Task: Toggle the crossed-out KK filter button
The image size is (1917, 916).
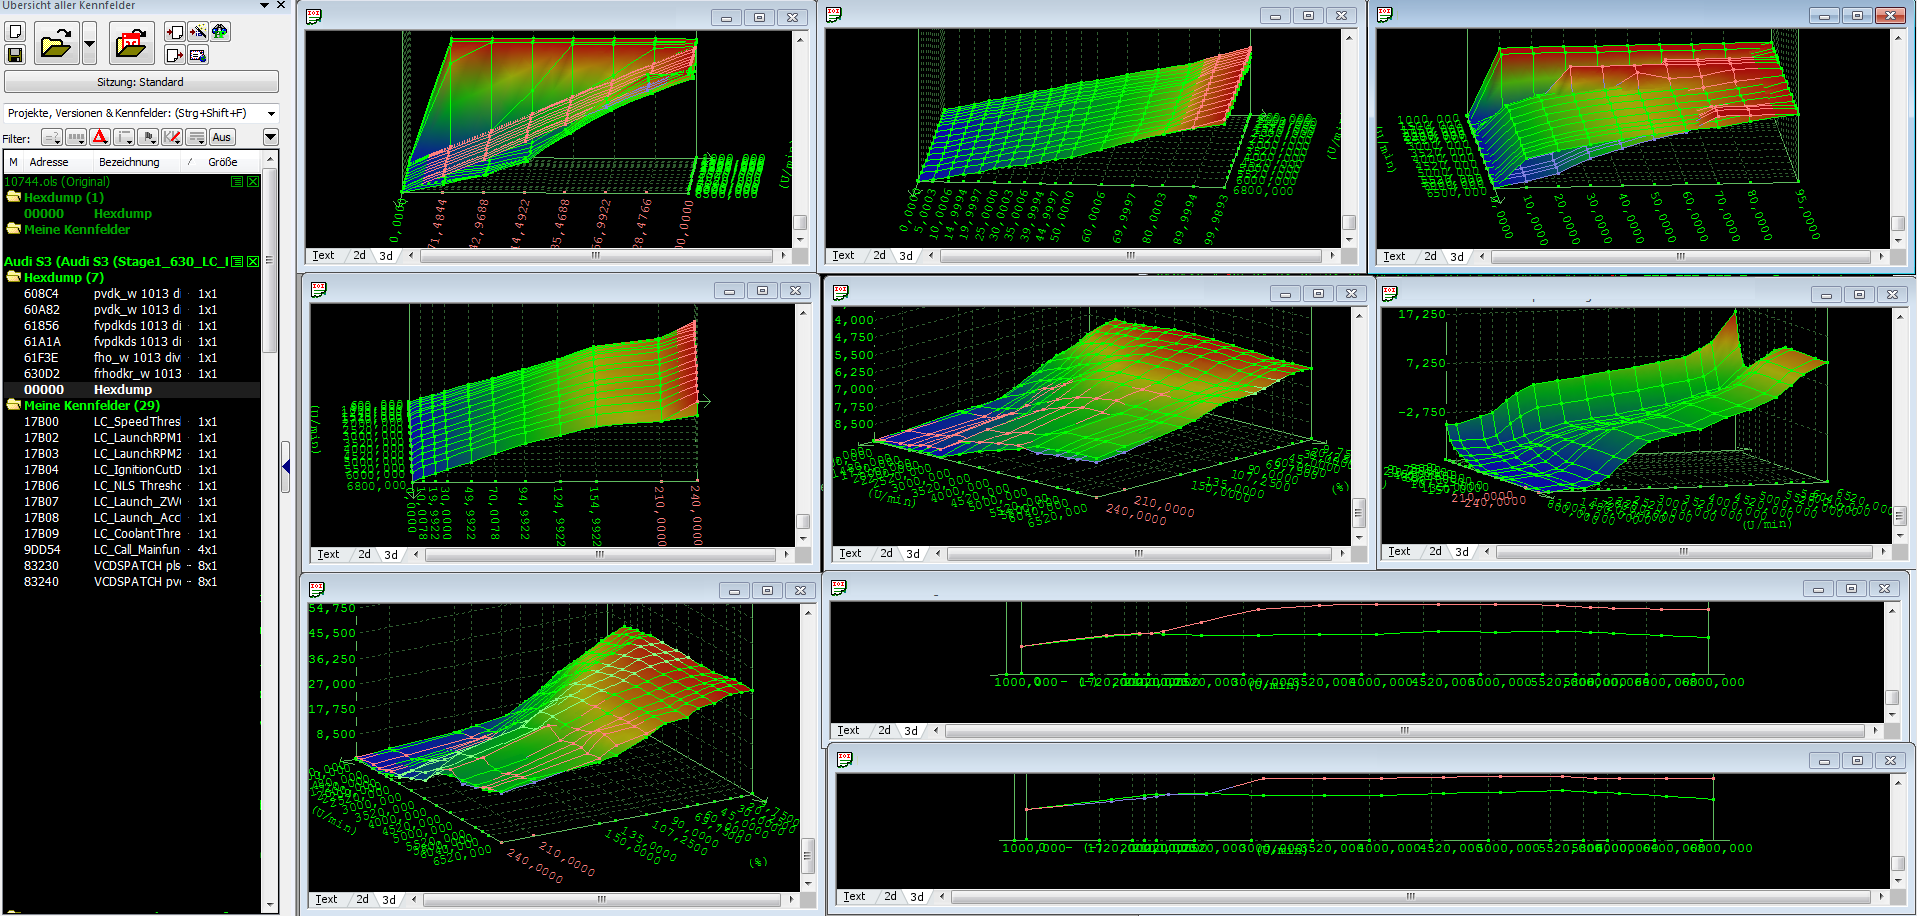Action: pos(172,137)
